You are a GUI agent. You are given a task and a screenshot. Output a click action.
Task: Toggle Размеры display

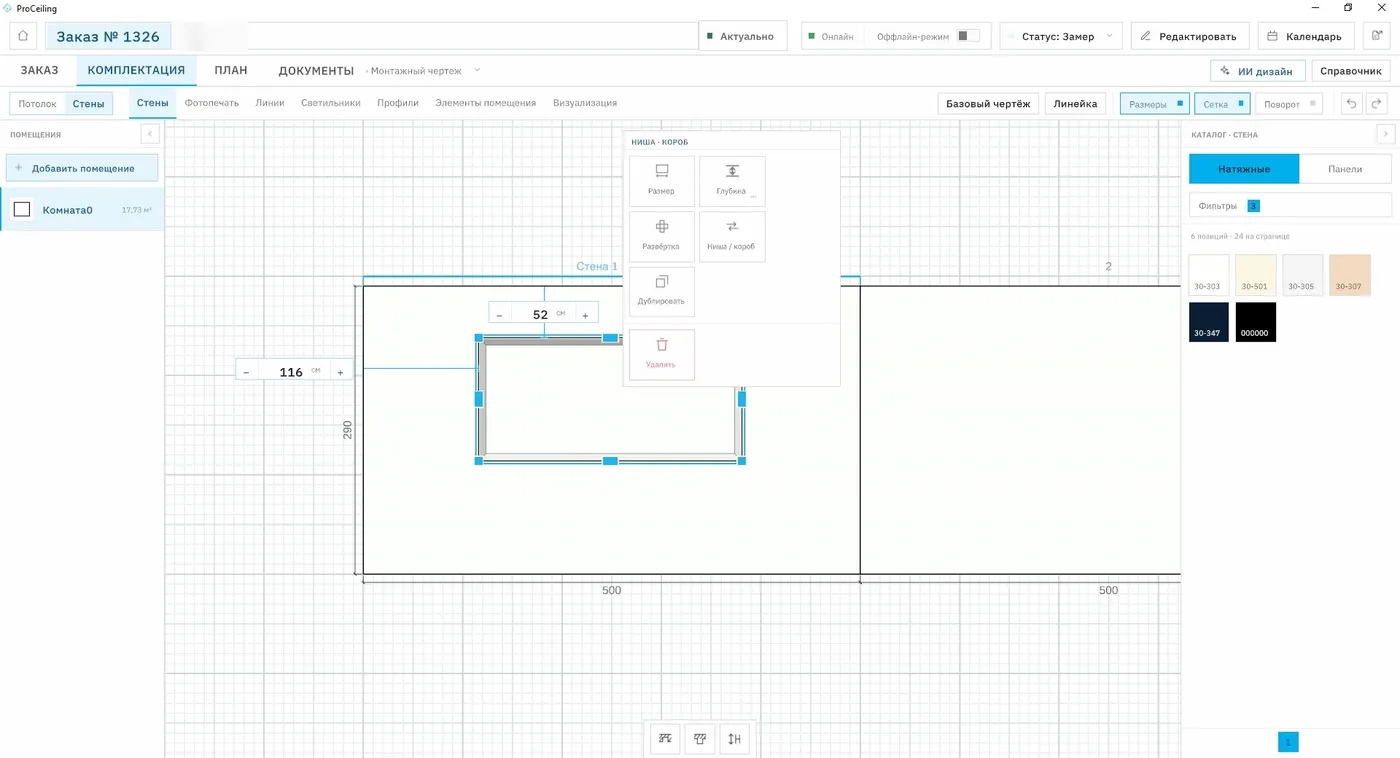point(1154,103)
